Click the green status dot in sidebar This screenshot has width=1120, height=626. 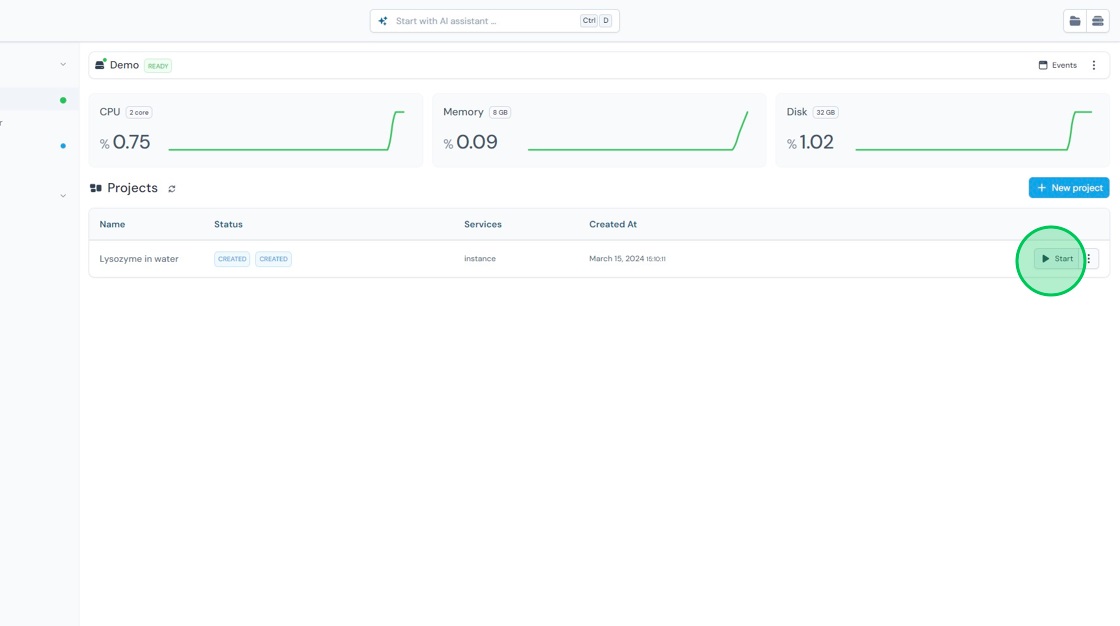[63, 100]
